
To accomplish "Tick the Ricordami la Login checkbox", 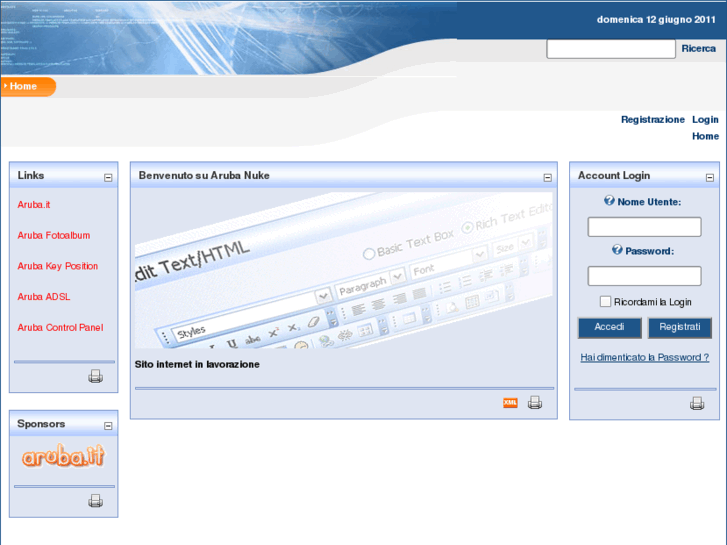I will (605, 301).
